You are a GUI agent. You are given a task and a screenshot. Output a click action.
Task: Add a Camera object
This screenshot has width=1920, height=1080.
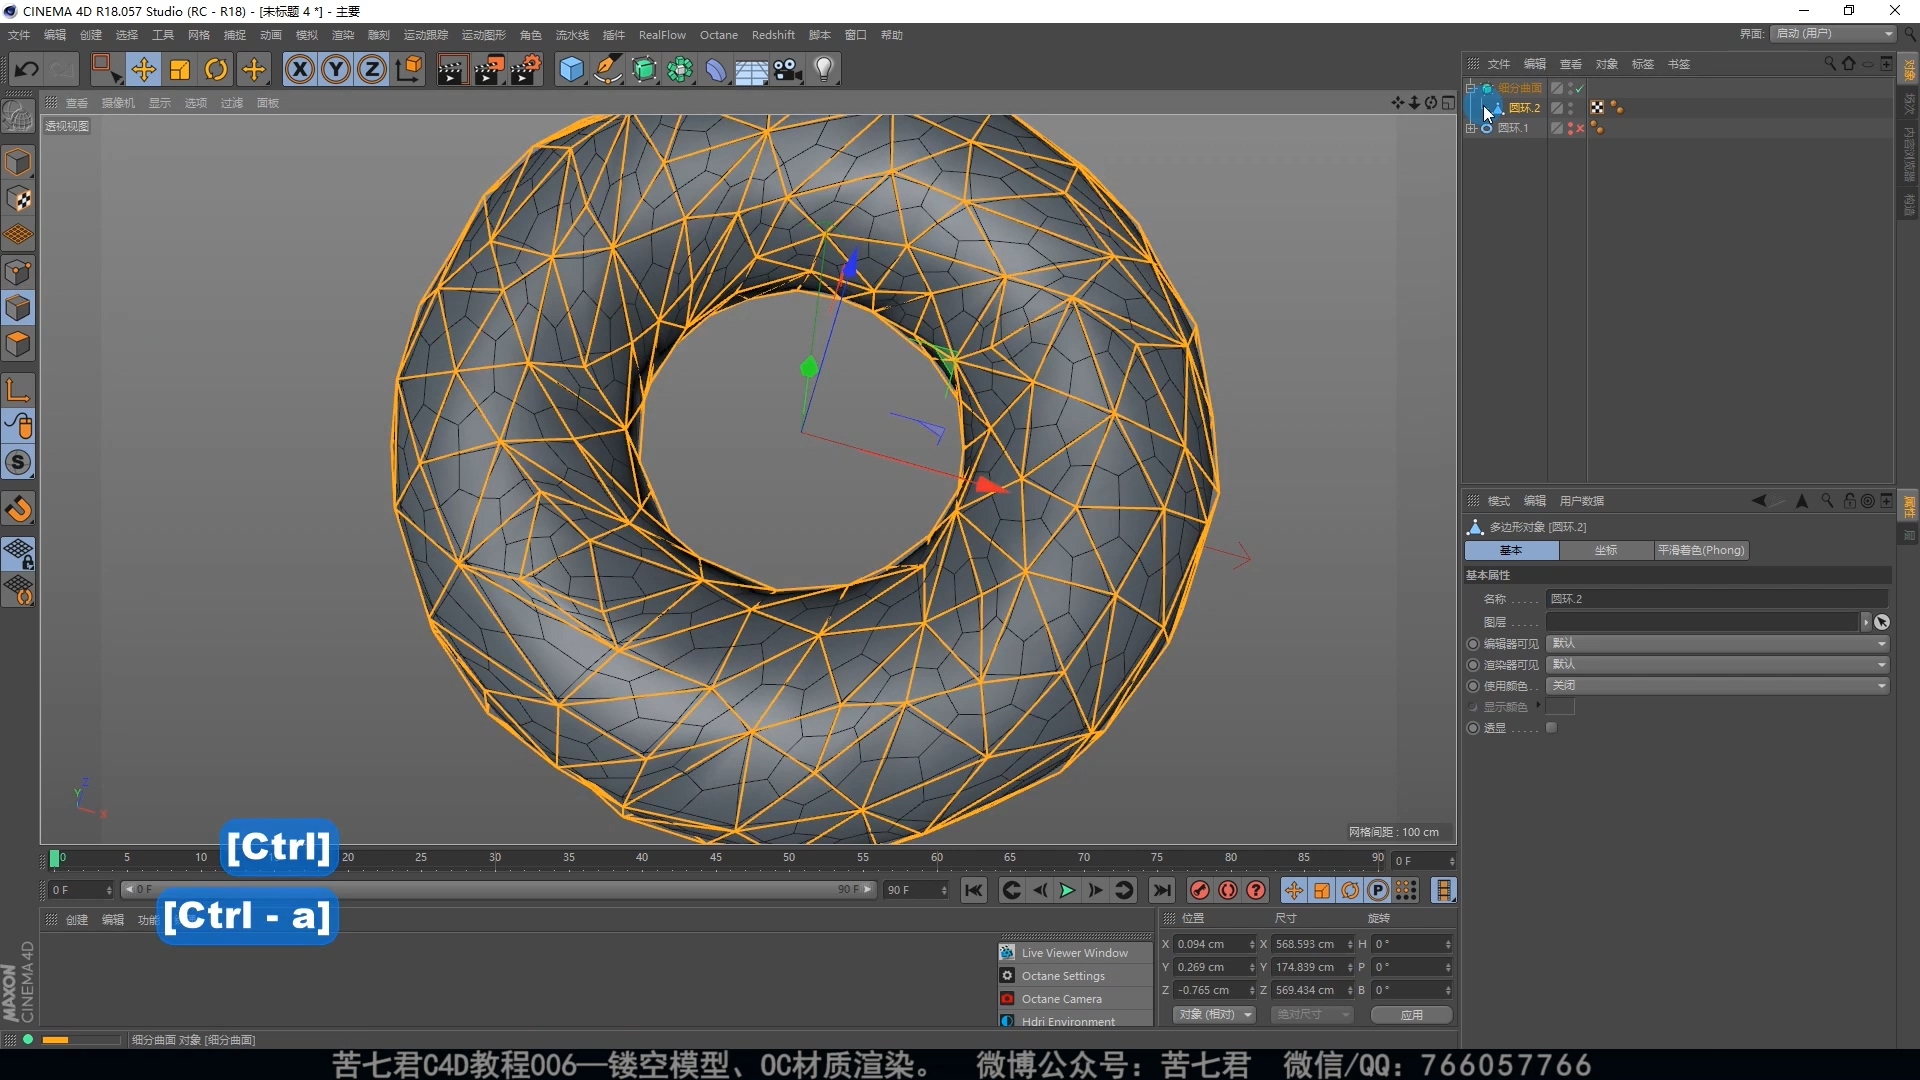788,69
